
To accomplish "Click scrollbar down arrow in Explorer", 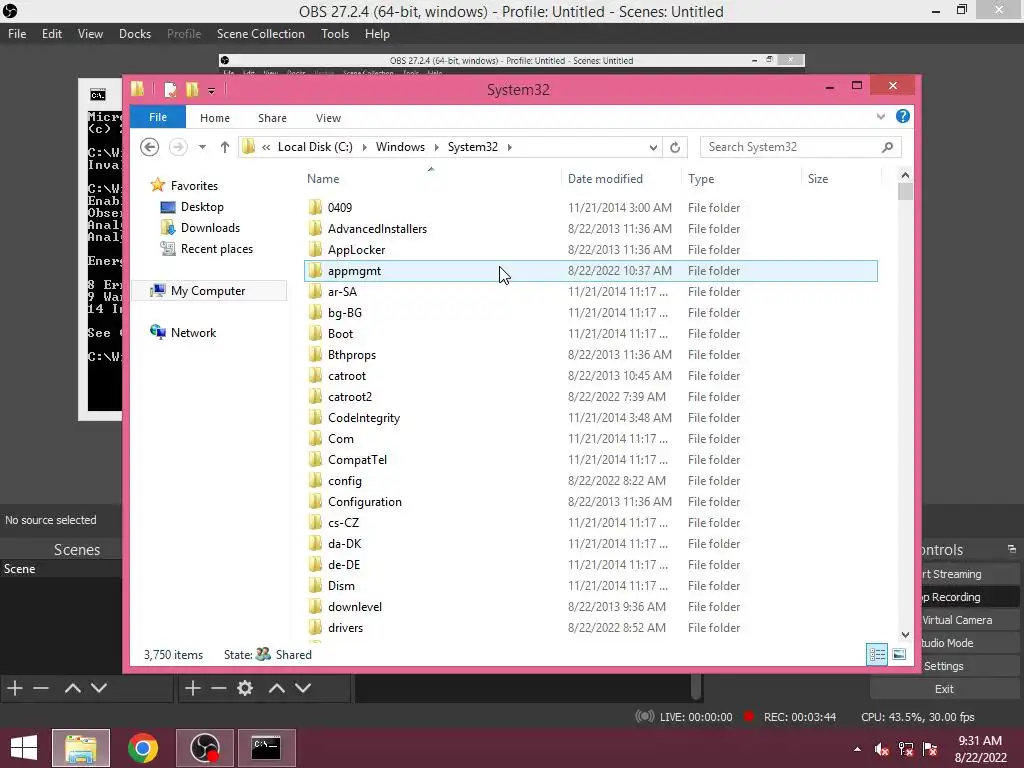I will point(905,634).
